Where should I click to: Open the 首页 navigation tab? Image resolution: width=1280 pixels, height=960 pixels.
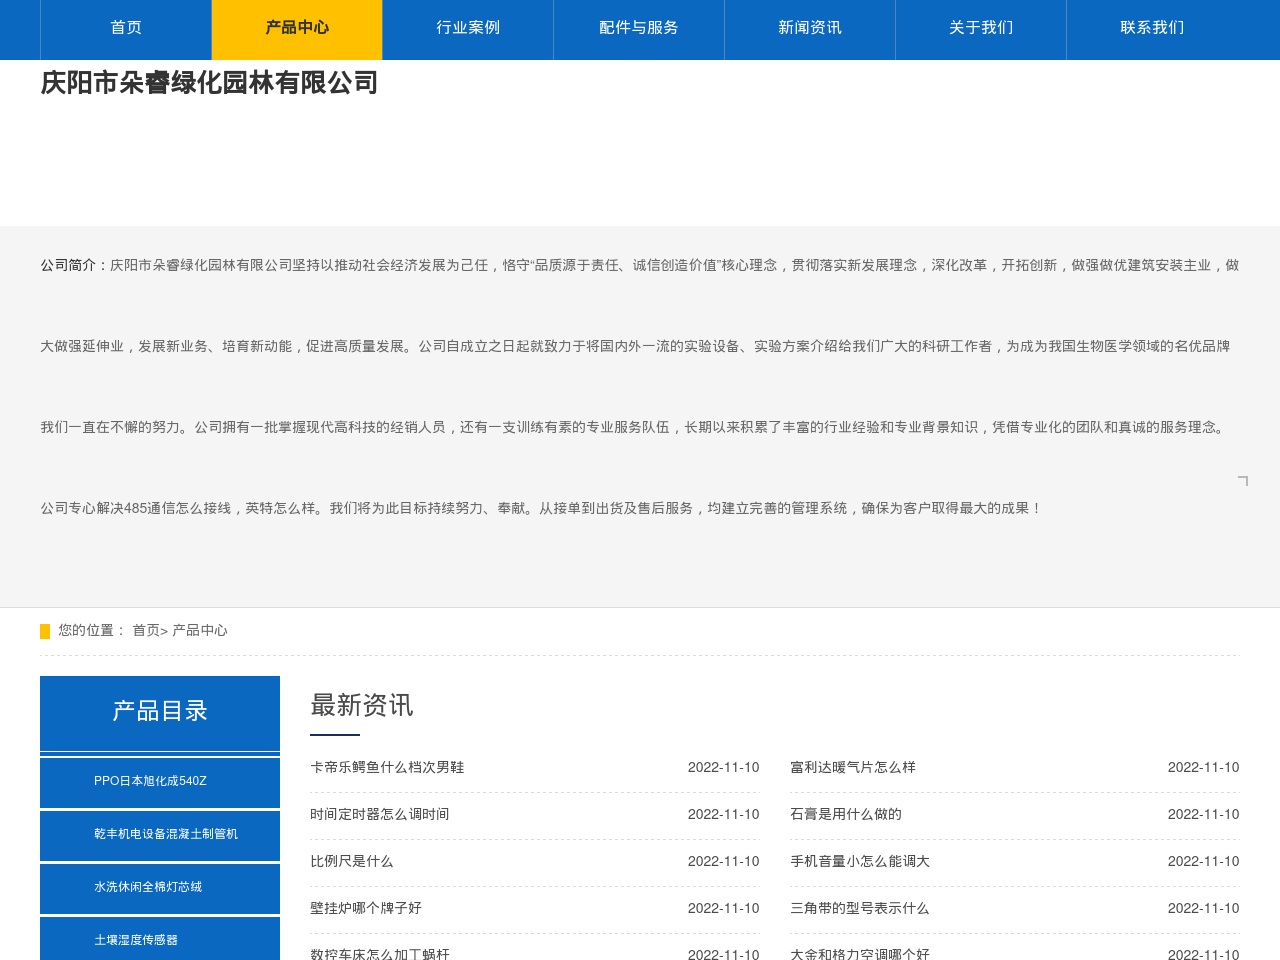(126, 28)
